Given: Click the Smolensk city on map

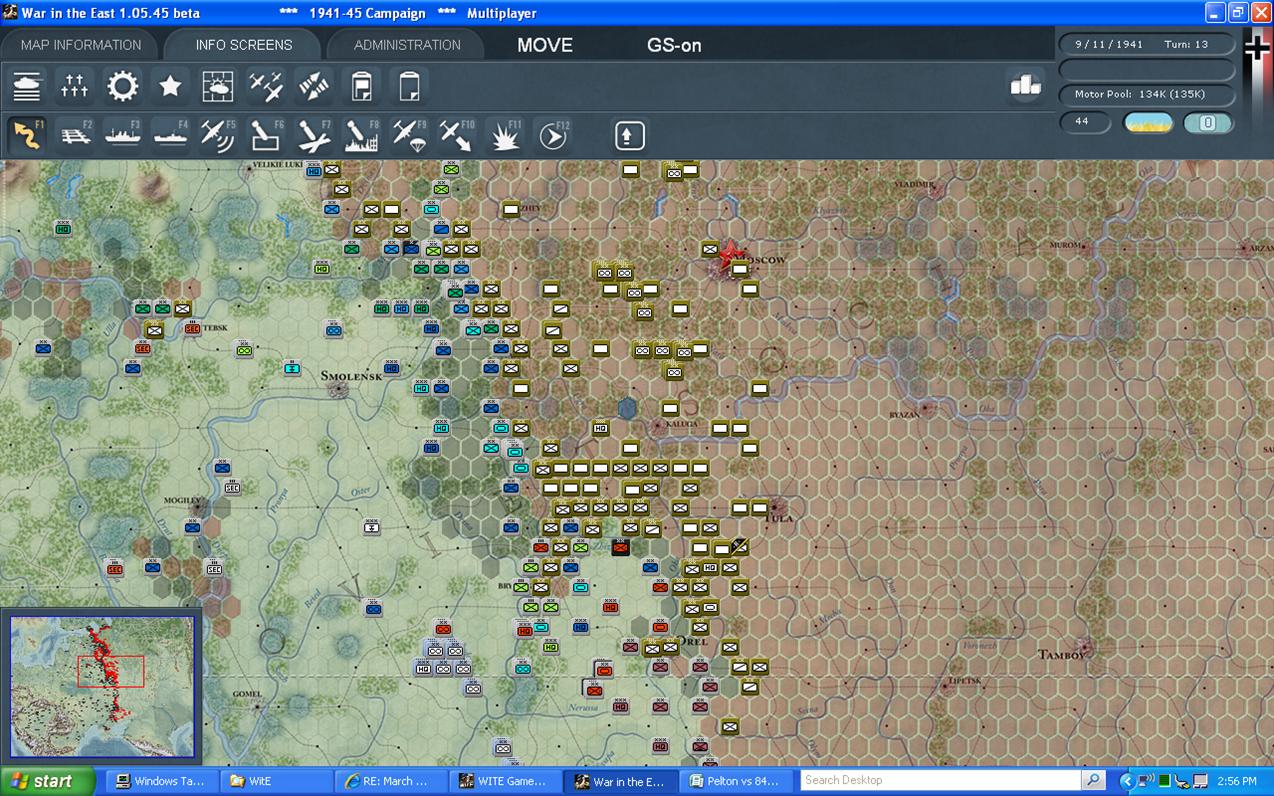Looking at the screenshot, I should point(351,376).
